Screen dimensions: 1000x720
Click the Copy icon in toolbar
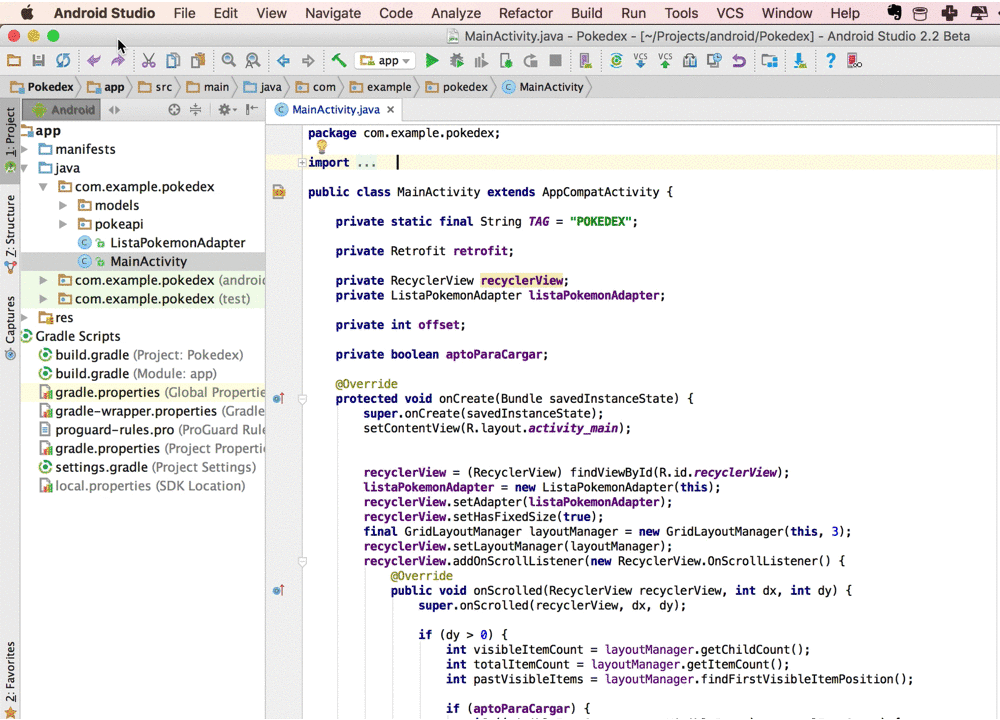coord(173,61)
